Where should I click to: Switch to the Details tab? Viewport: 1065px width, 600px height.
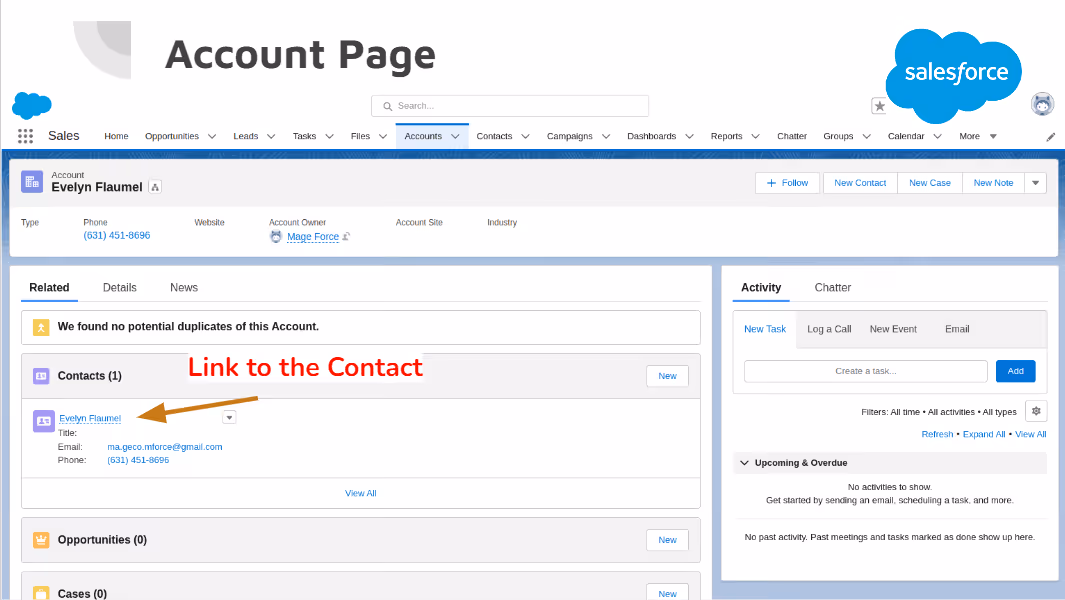120,287
